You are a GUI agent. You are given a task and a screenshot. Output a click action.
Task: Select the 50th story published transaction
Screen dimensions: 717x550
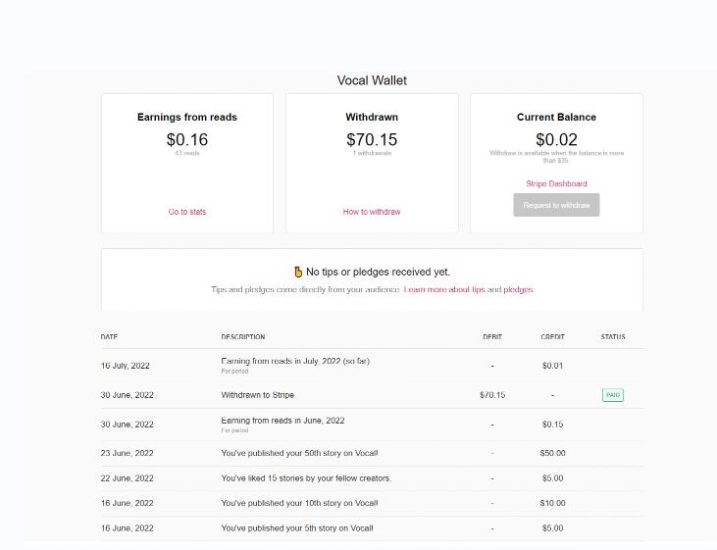click(x=299, y=453)
